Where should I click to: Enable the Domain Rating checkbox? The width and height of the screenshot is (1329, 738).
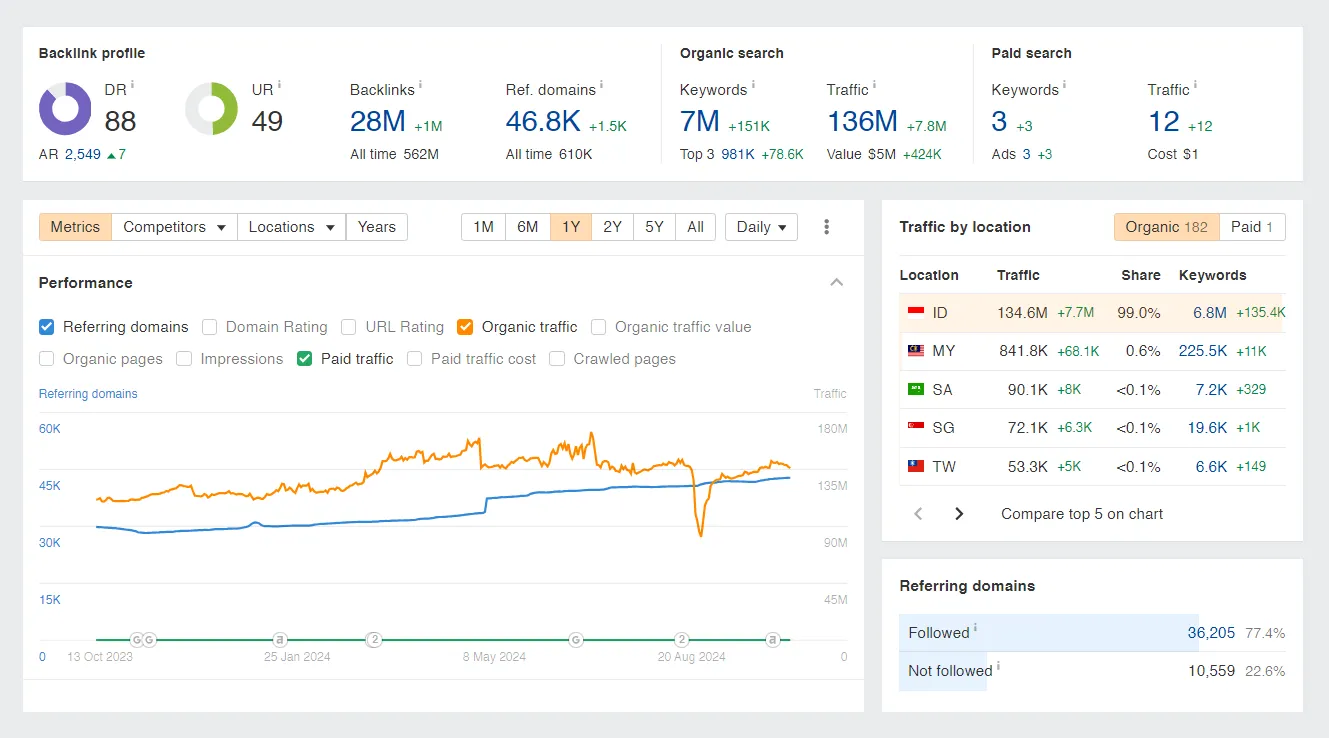210,327
